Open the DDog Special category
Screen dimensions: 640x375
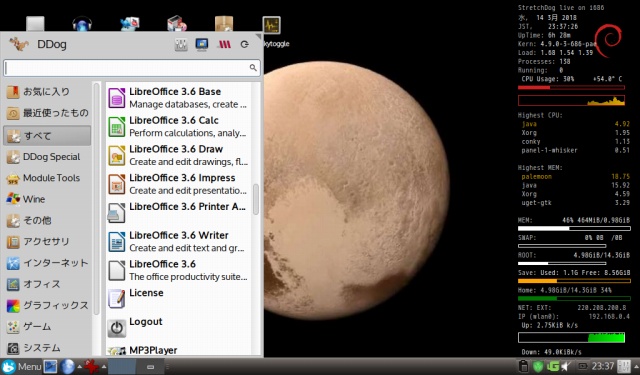47,157
